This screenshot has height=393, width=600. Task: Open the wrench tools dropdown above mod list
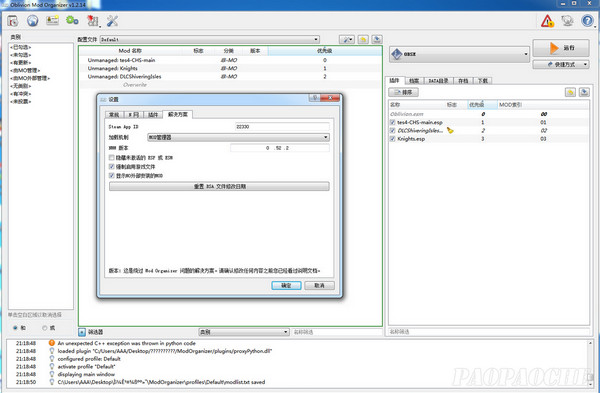[347, 39]
